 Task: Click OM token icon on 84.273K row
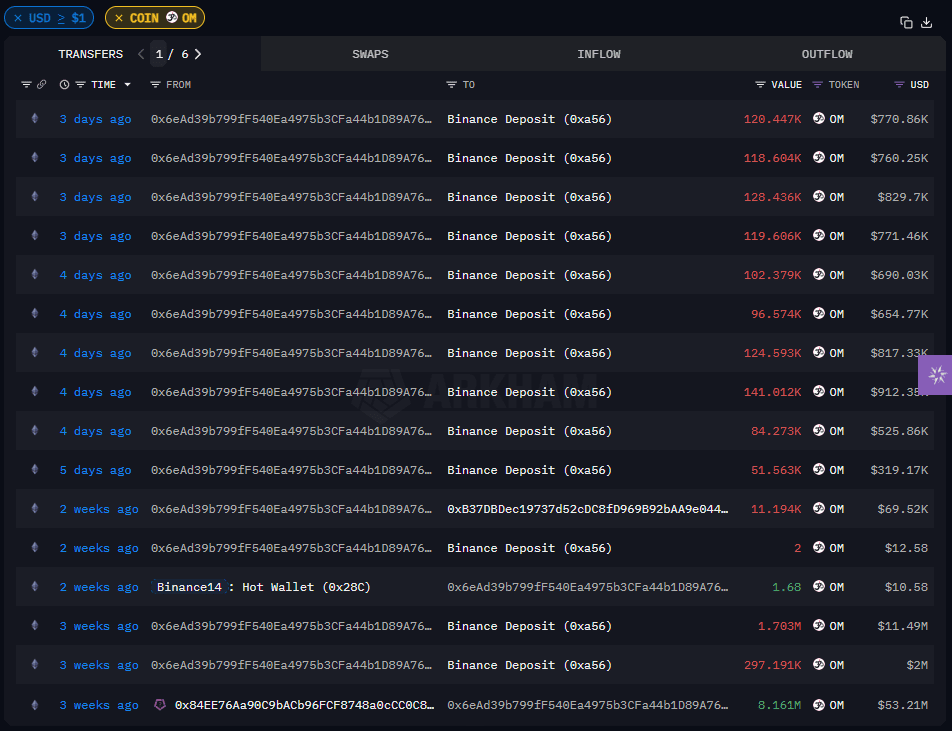819,430
